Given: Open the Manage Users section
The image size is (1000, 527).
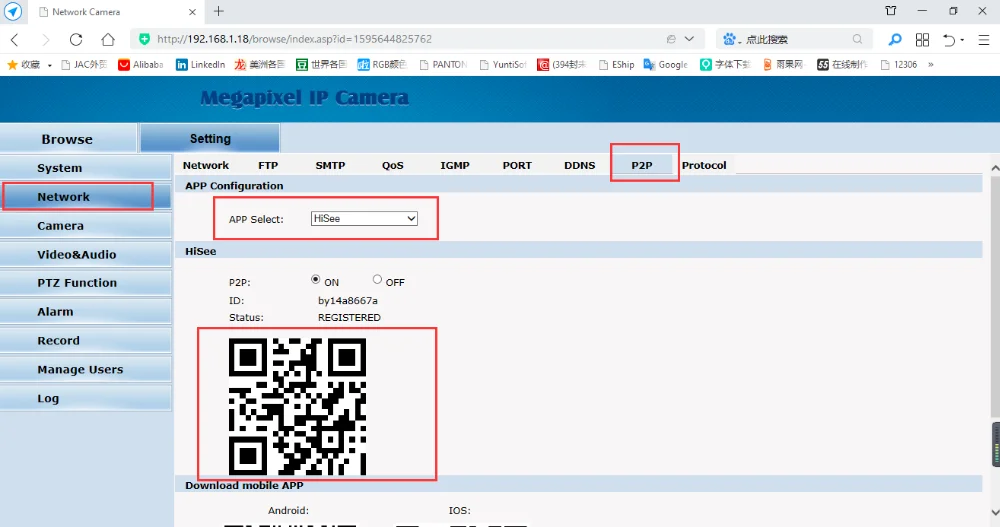Looking at the screenshot, I should tap(85, 369).
